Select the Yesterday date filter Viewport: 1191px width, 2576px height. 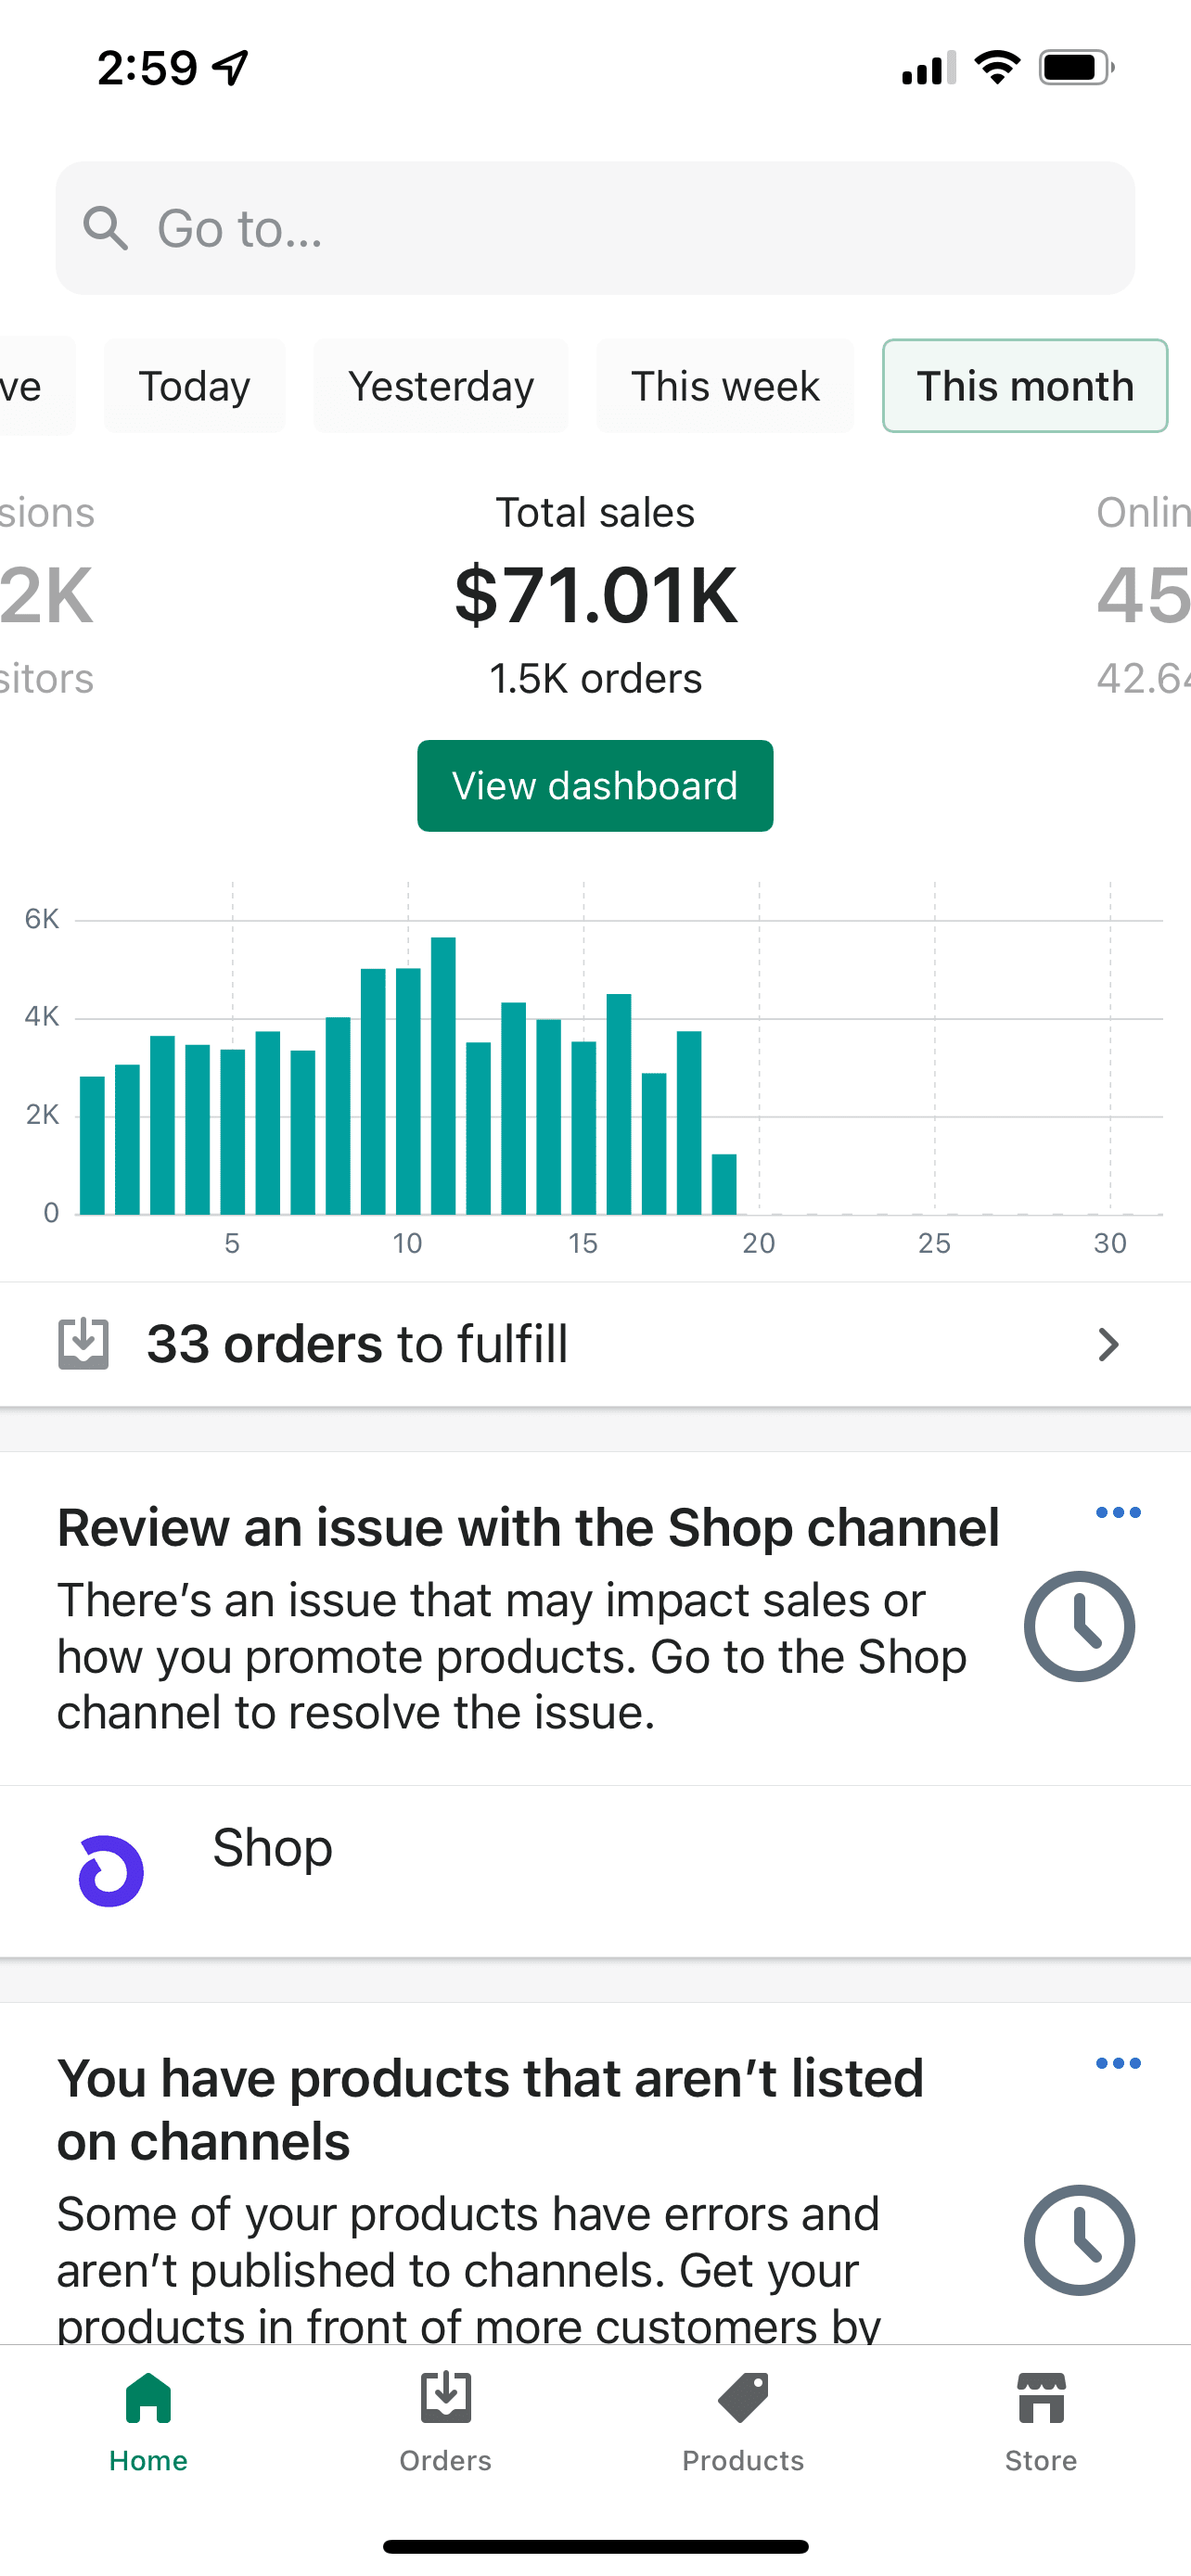(441, 386)
